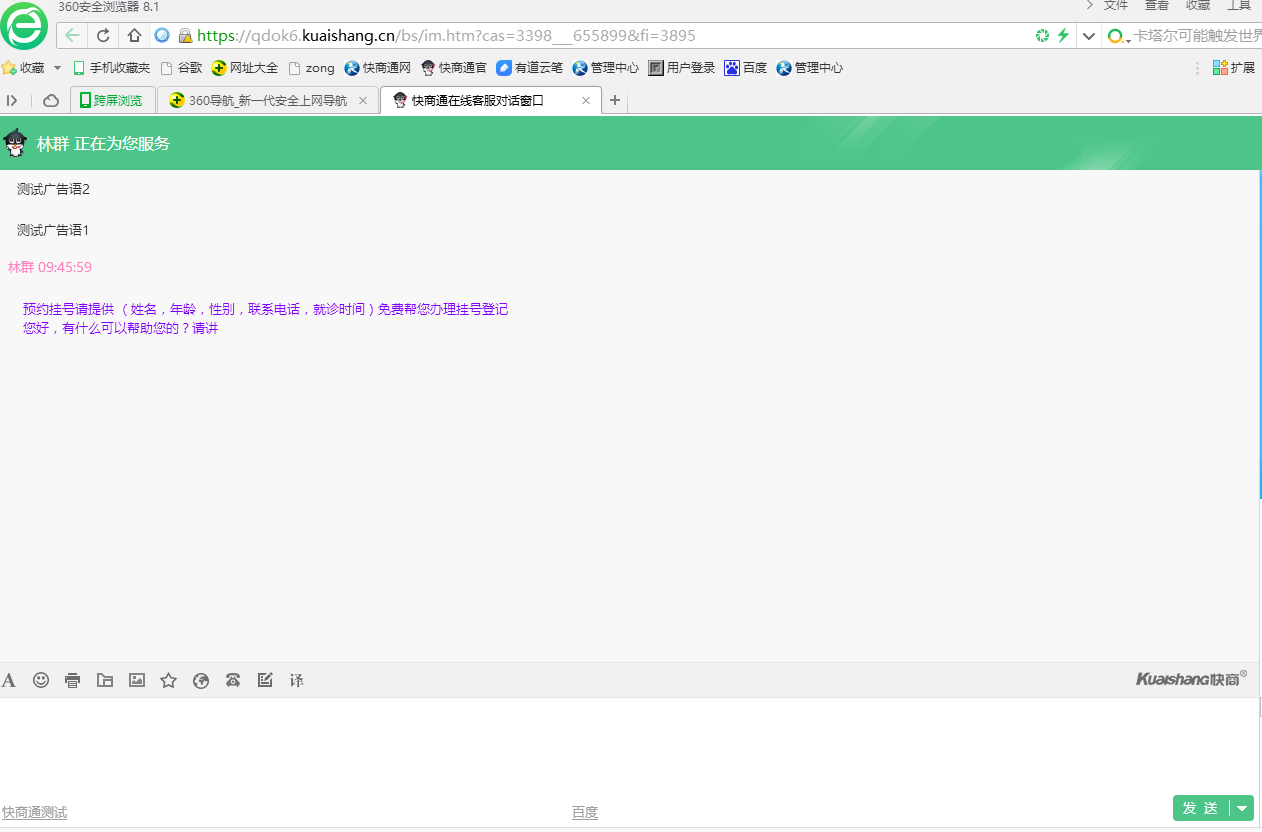The width and height of the screenshot is (1262, 832).
Task: Click the 百度 link below the input
Action: point(585,813)
